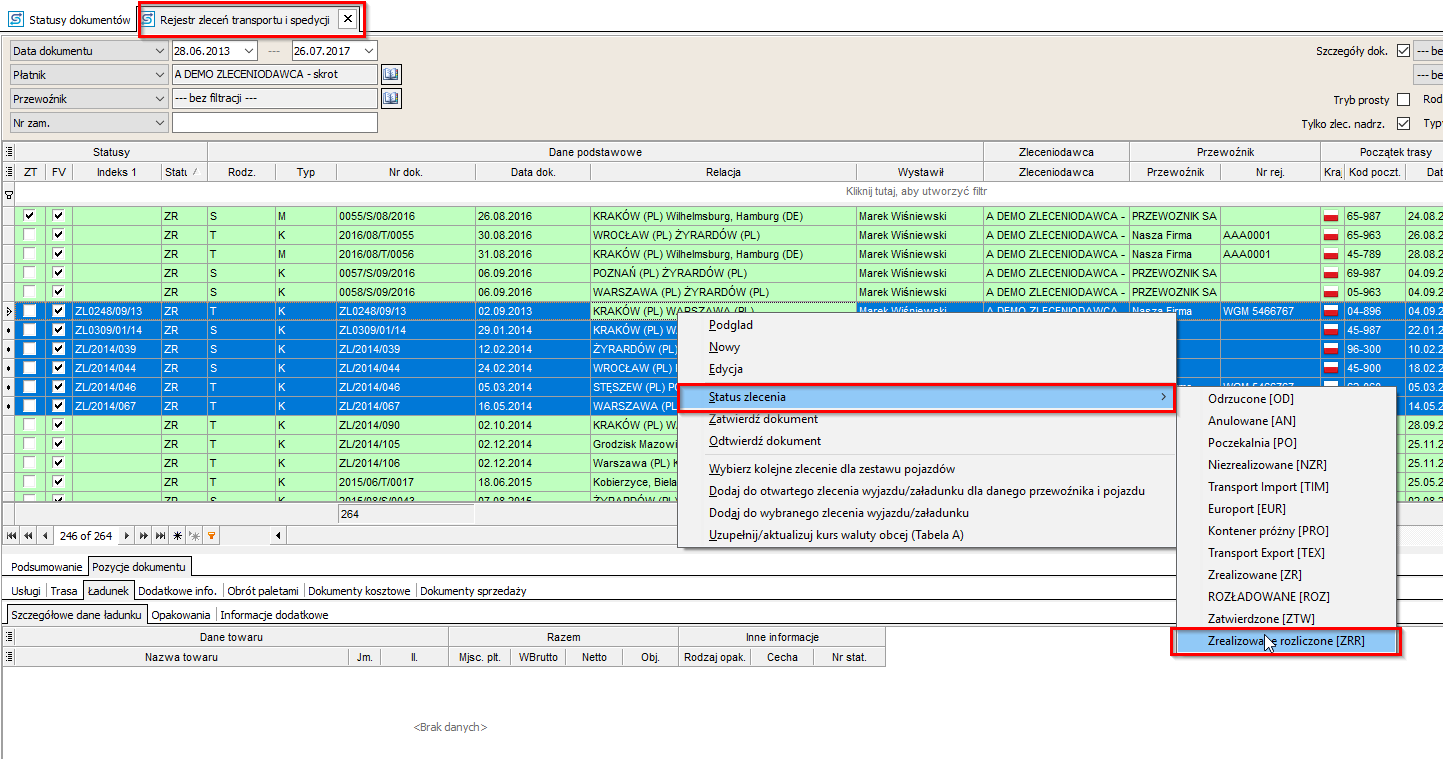Go to last record in navigator

pos(161,536)
